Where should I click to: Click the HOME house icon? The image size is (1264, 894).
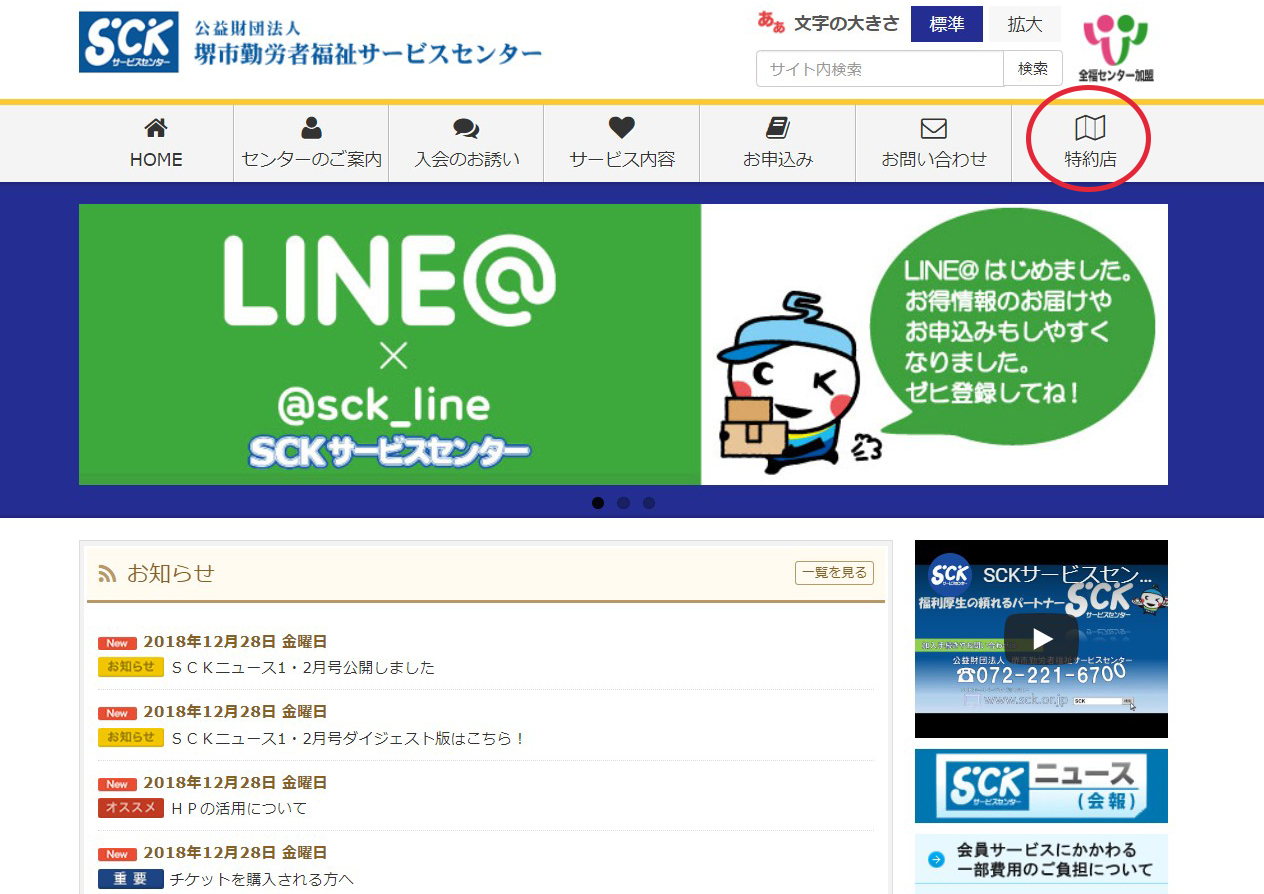coord(156,128)
